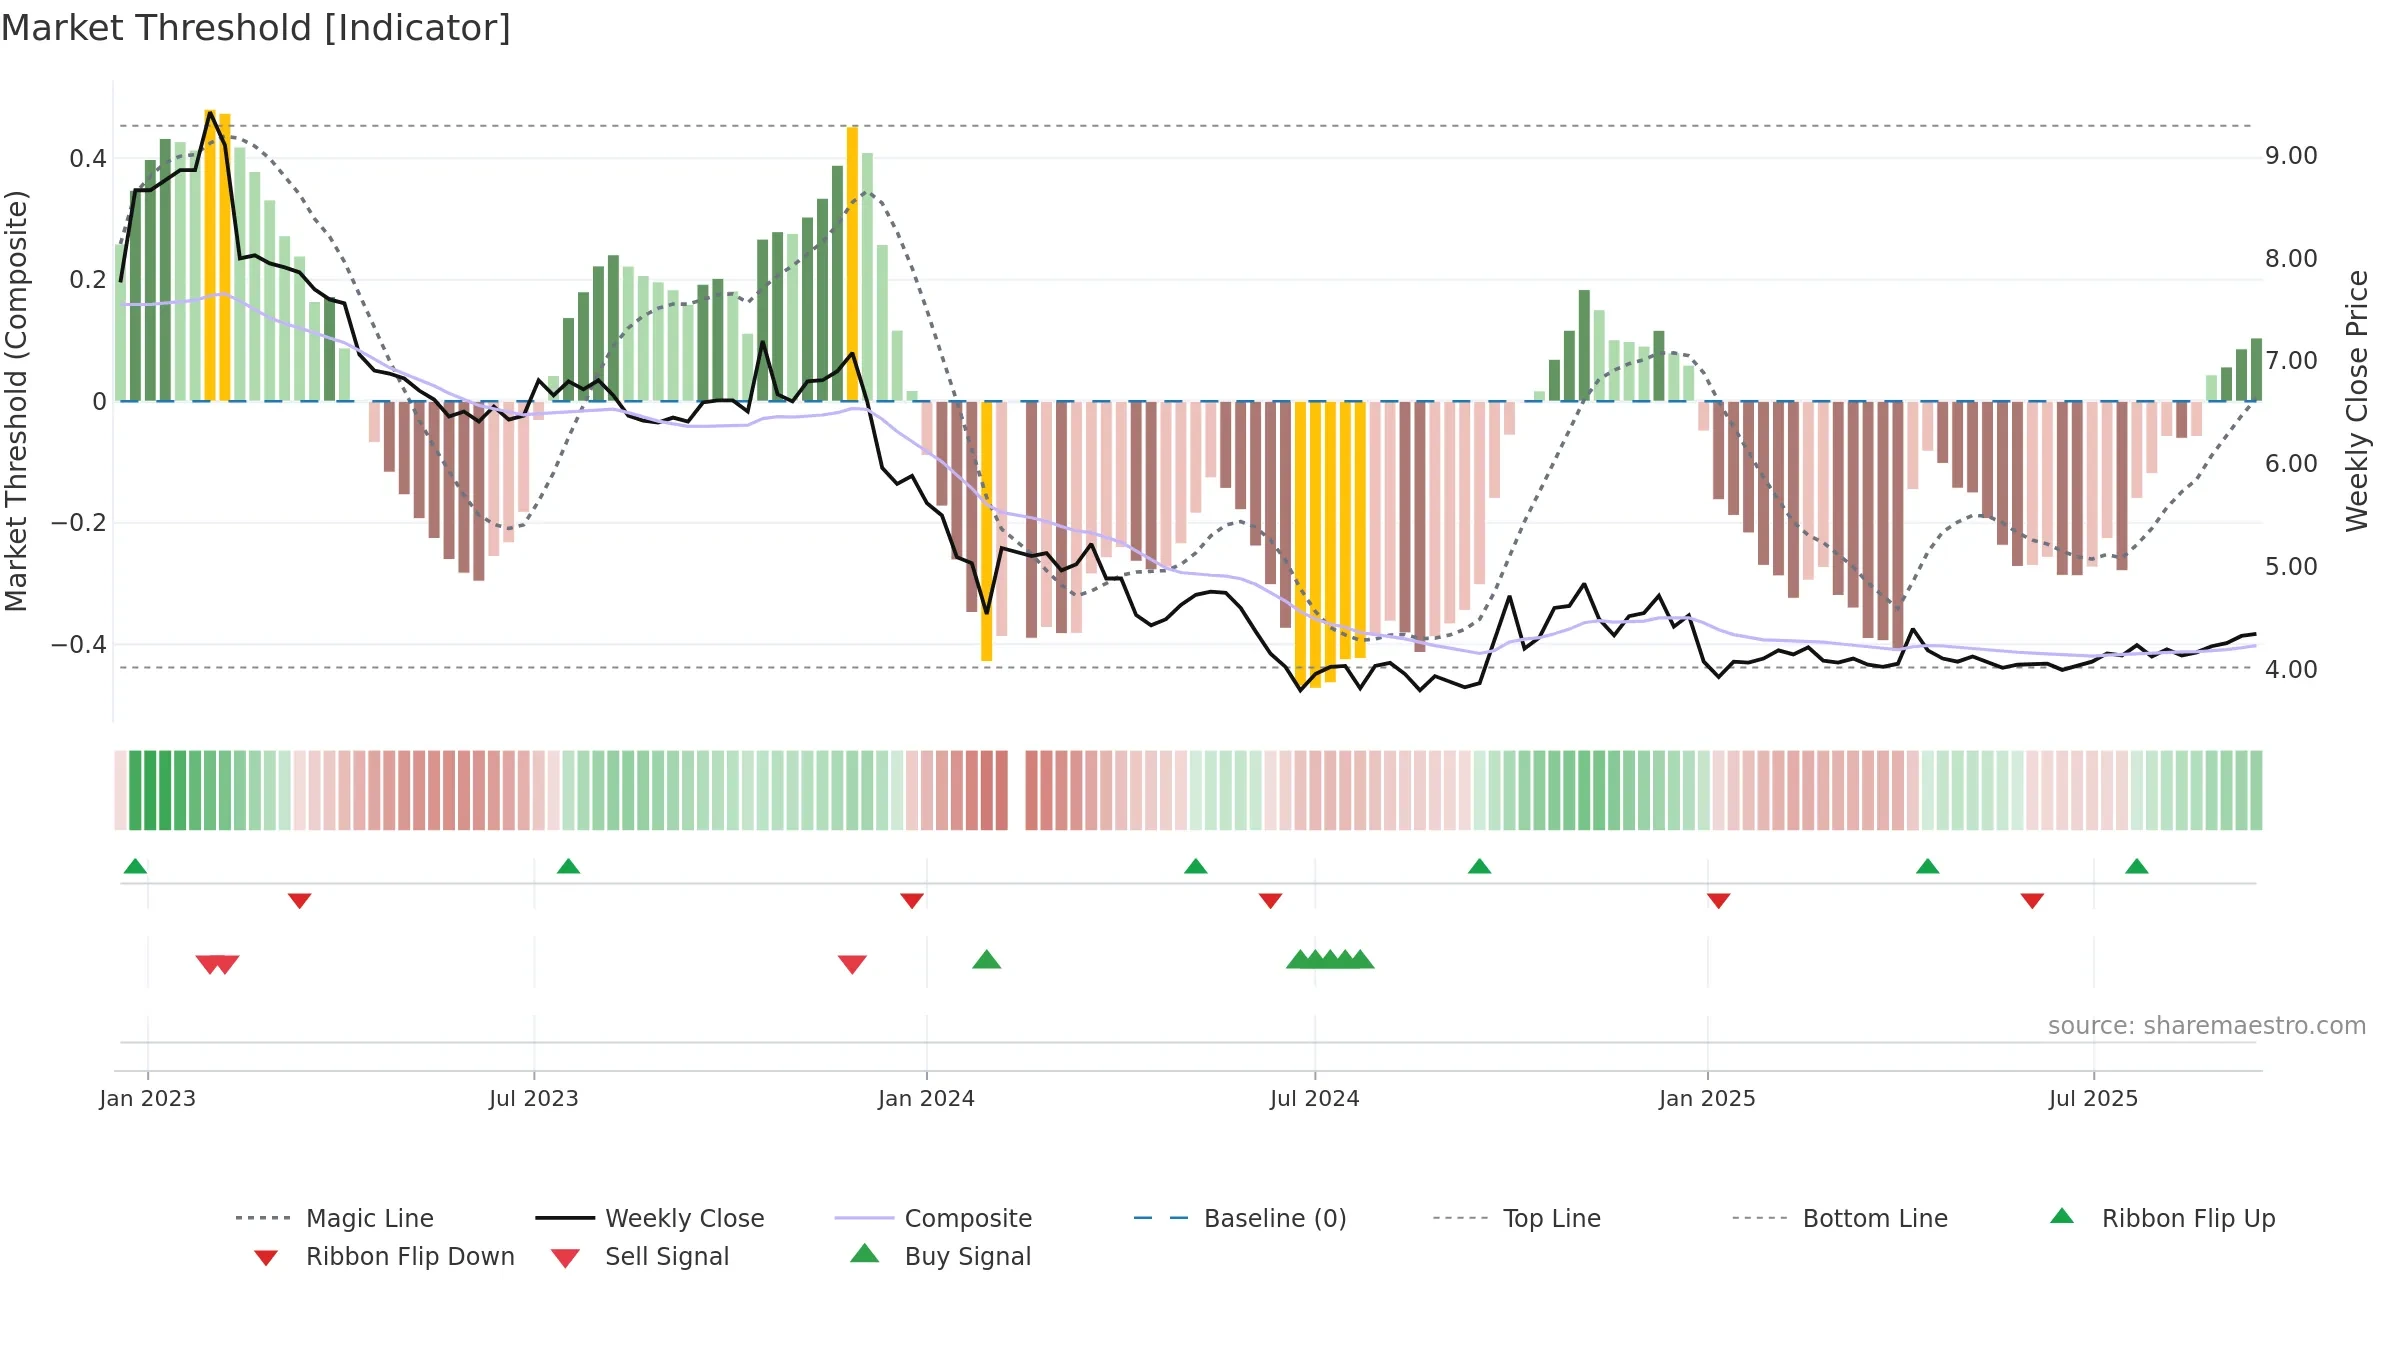Toggle the Sell Signal legend entry

(x=640, y=1256)
